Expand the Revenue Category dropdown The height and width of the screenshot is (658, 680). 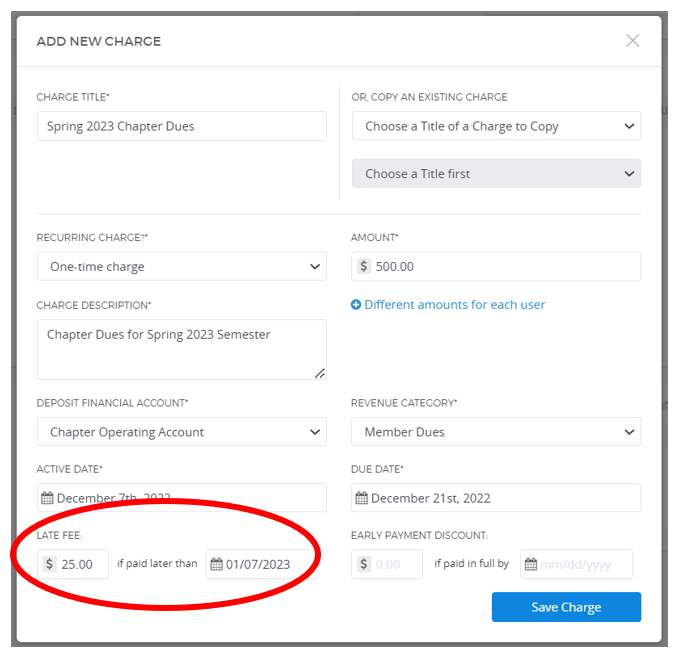[496, 432]
